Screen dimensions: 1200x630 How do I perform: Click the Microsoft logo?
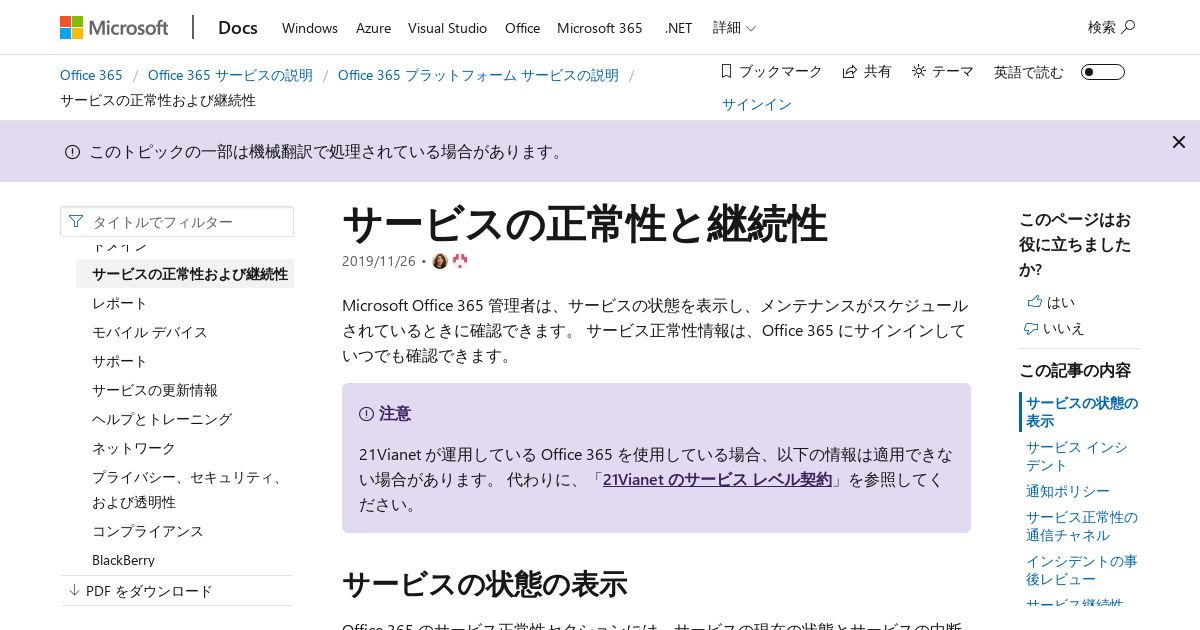click(x=114, y=28)
